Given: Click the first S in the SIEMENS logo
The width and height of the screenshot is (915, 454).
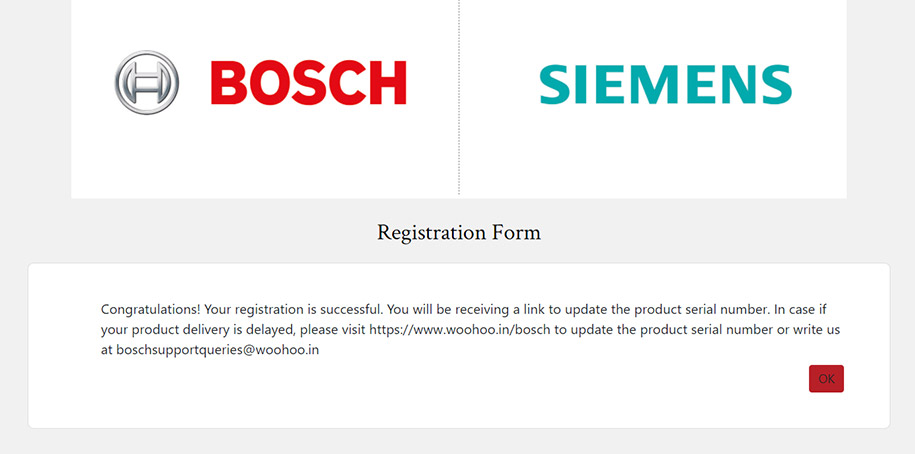Looking at the screenshot, I should (x=555, y=85).
